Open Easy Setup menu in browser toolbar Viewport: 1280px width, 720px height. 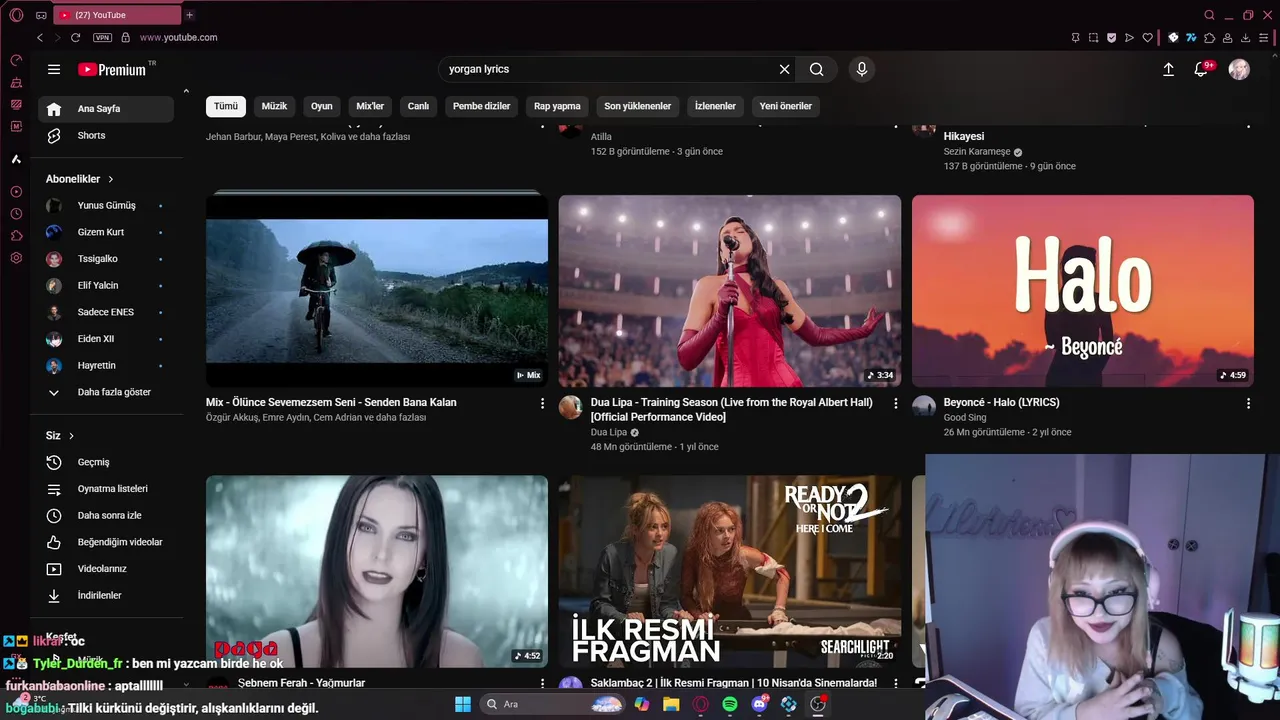[x=1264, y=37]
